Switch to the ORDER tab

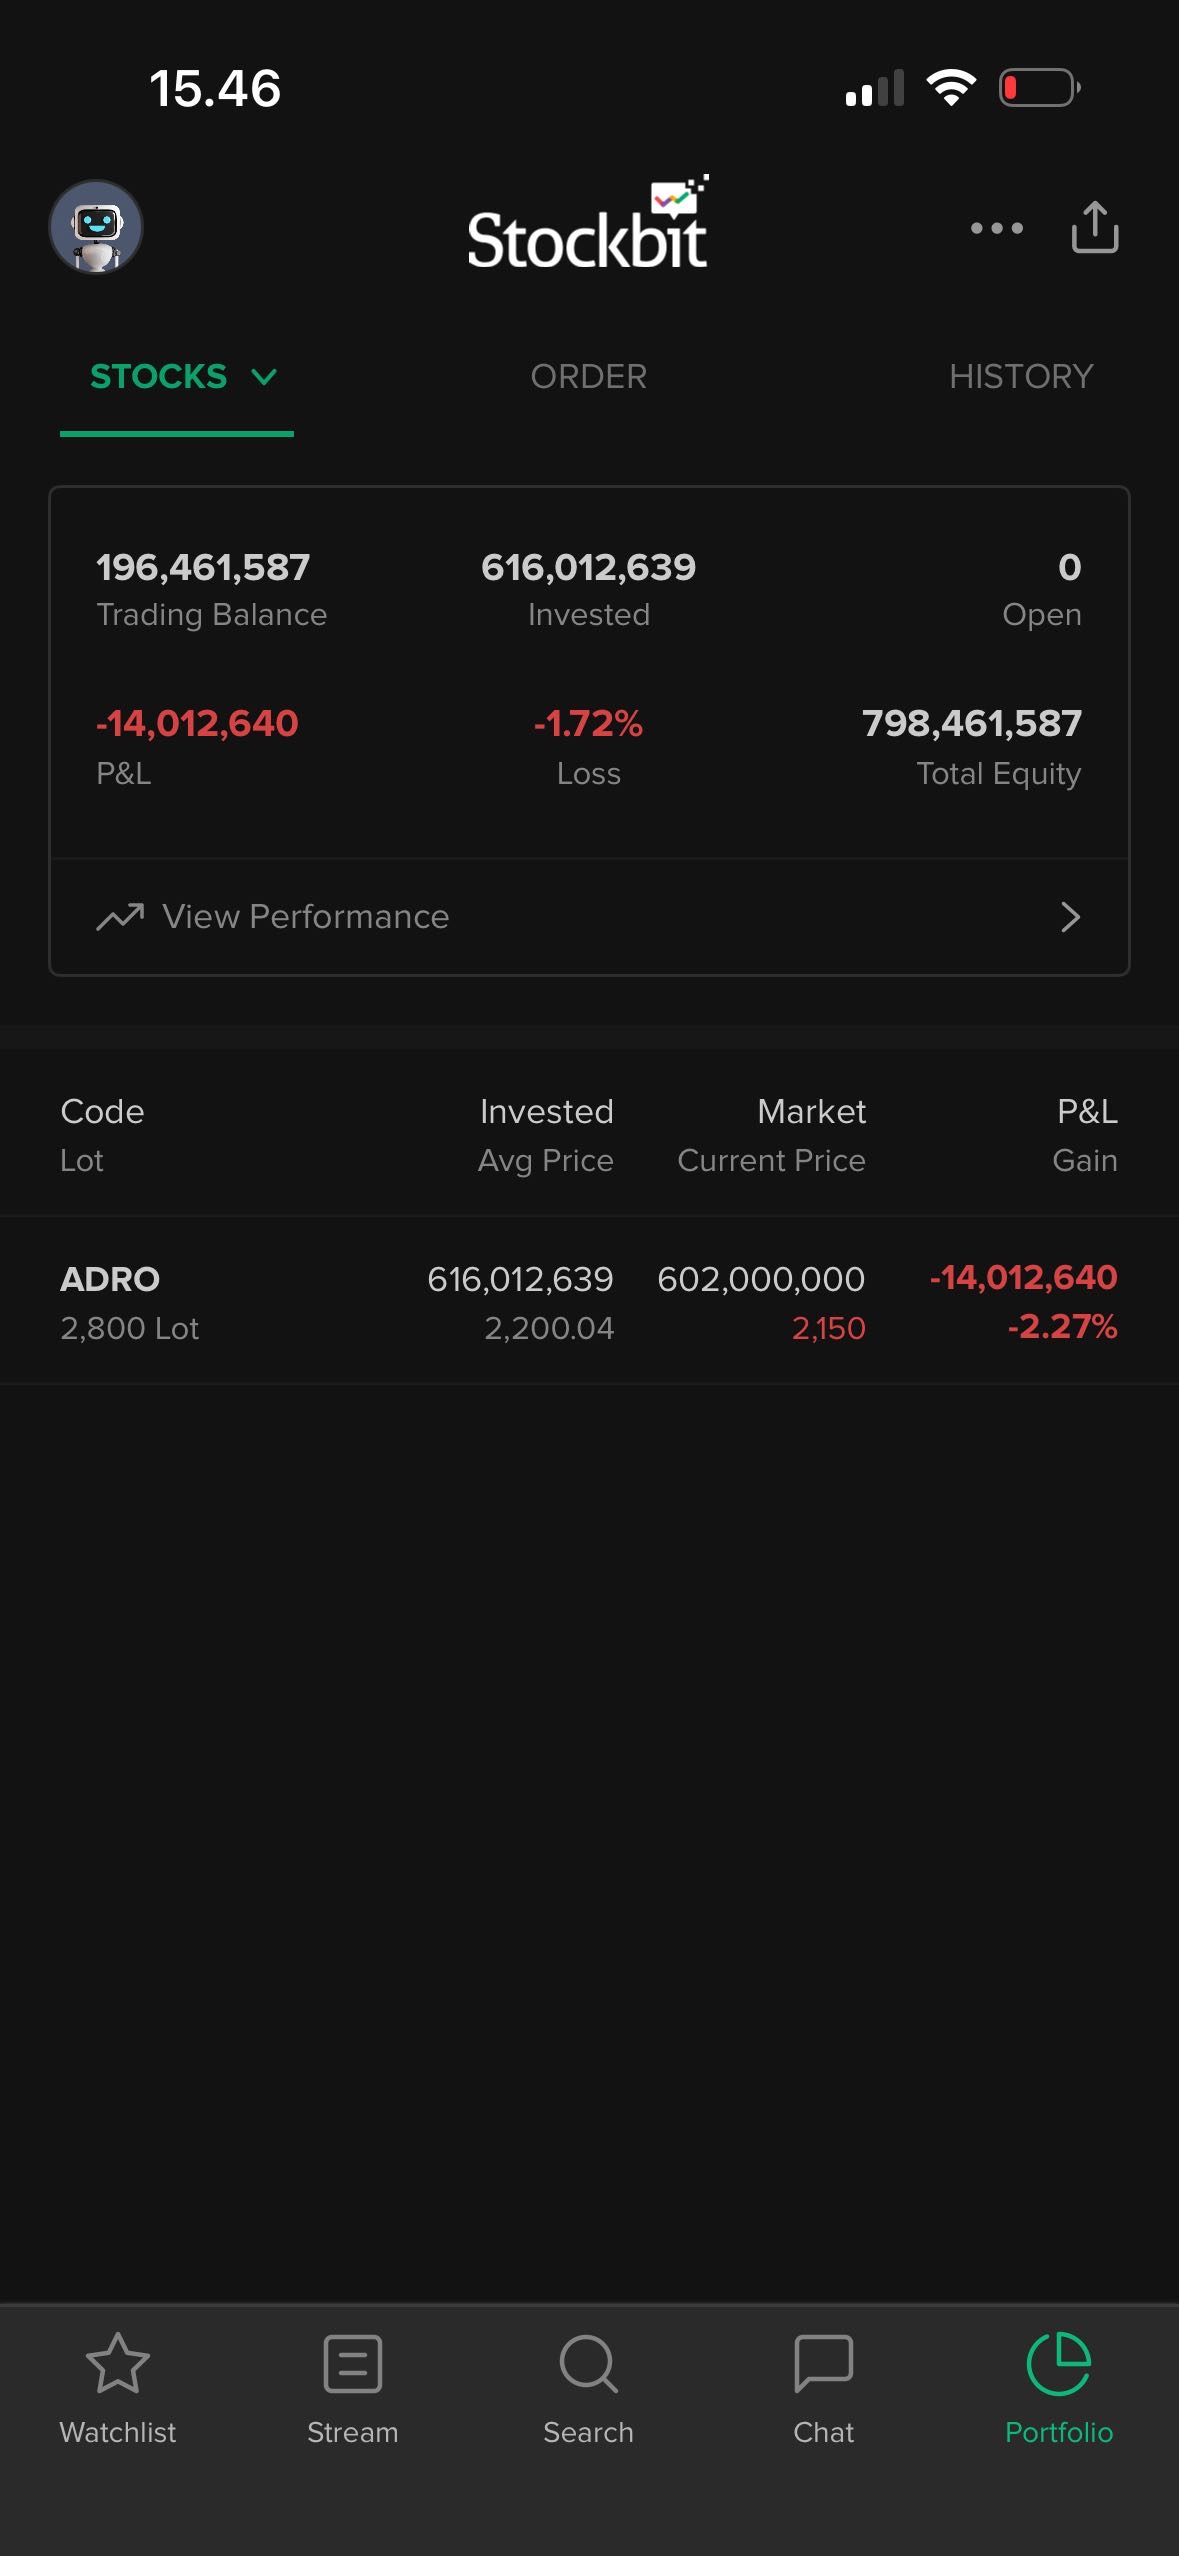click(588, 377)
